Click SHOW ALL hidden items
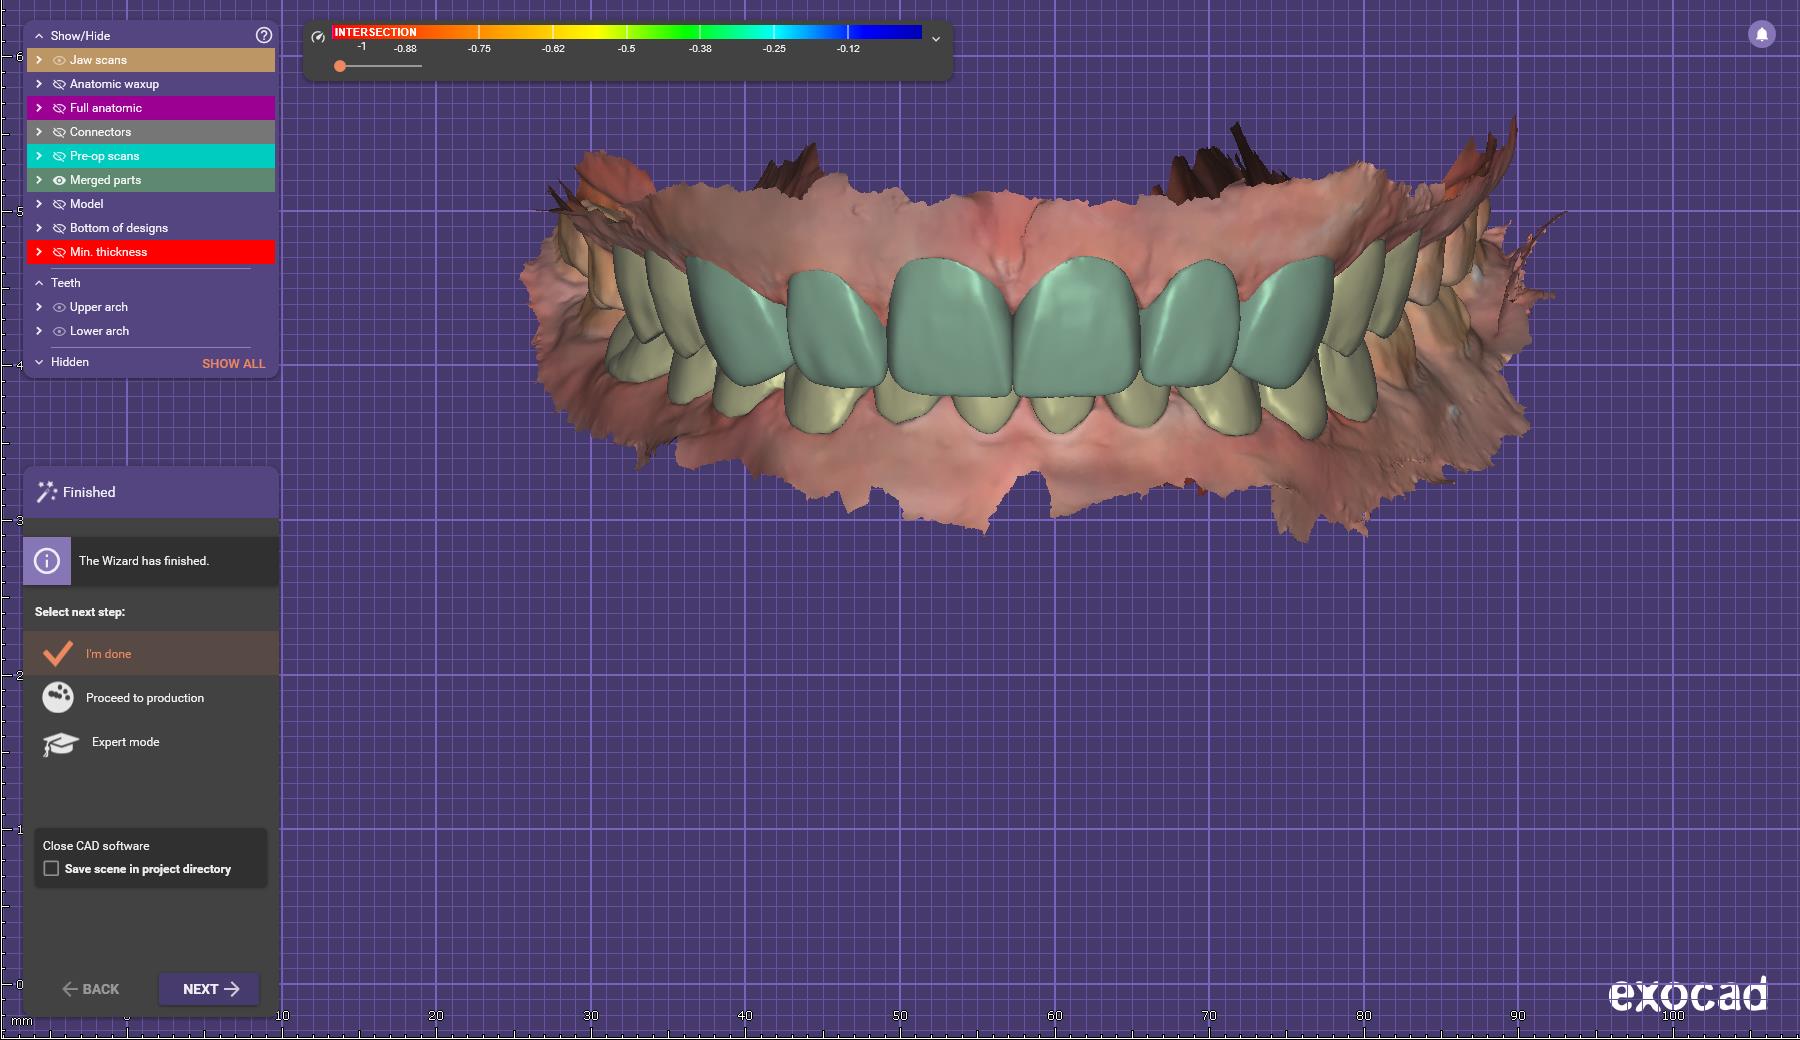1800x1040 pixels. click(x=233, y=364)
